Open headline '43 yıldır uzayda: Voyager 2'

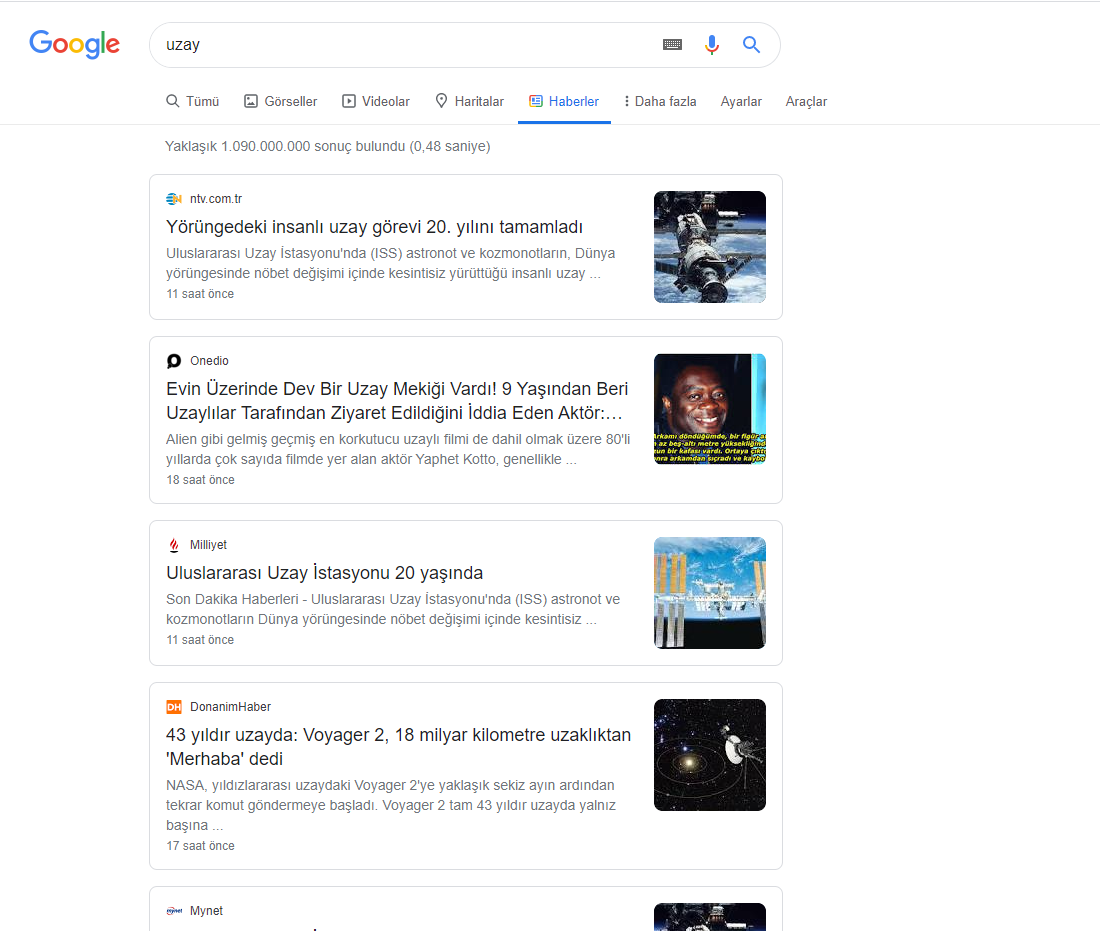(398, 747)
